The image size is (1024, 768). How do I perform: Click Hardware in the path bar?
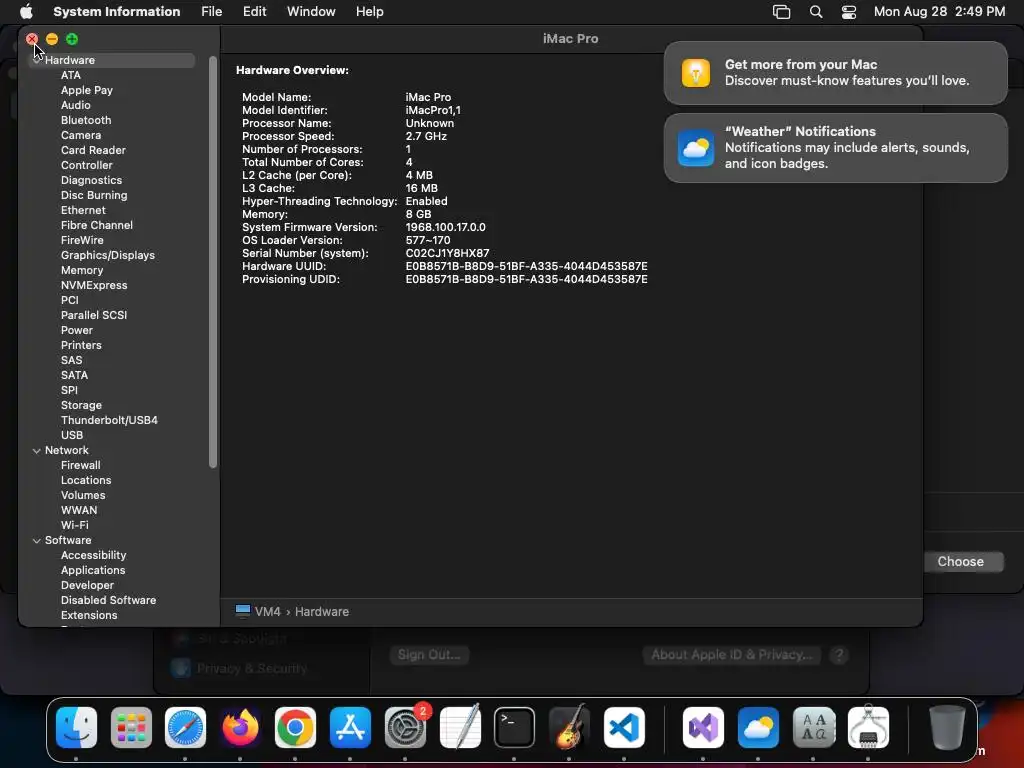pos(321,611)
